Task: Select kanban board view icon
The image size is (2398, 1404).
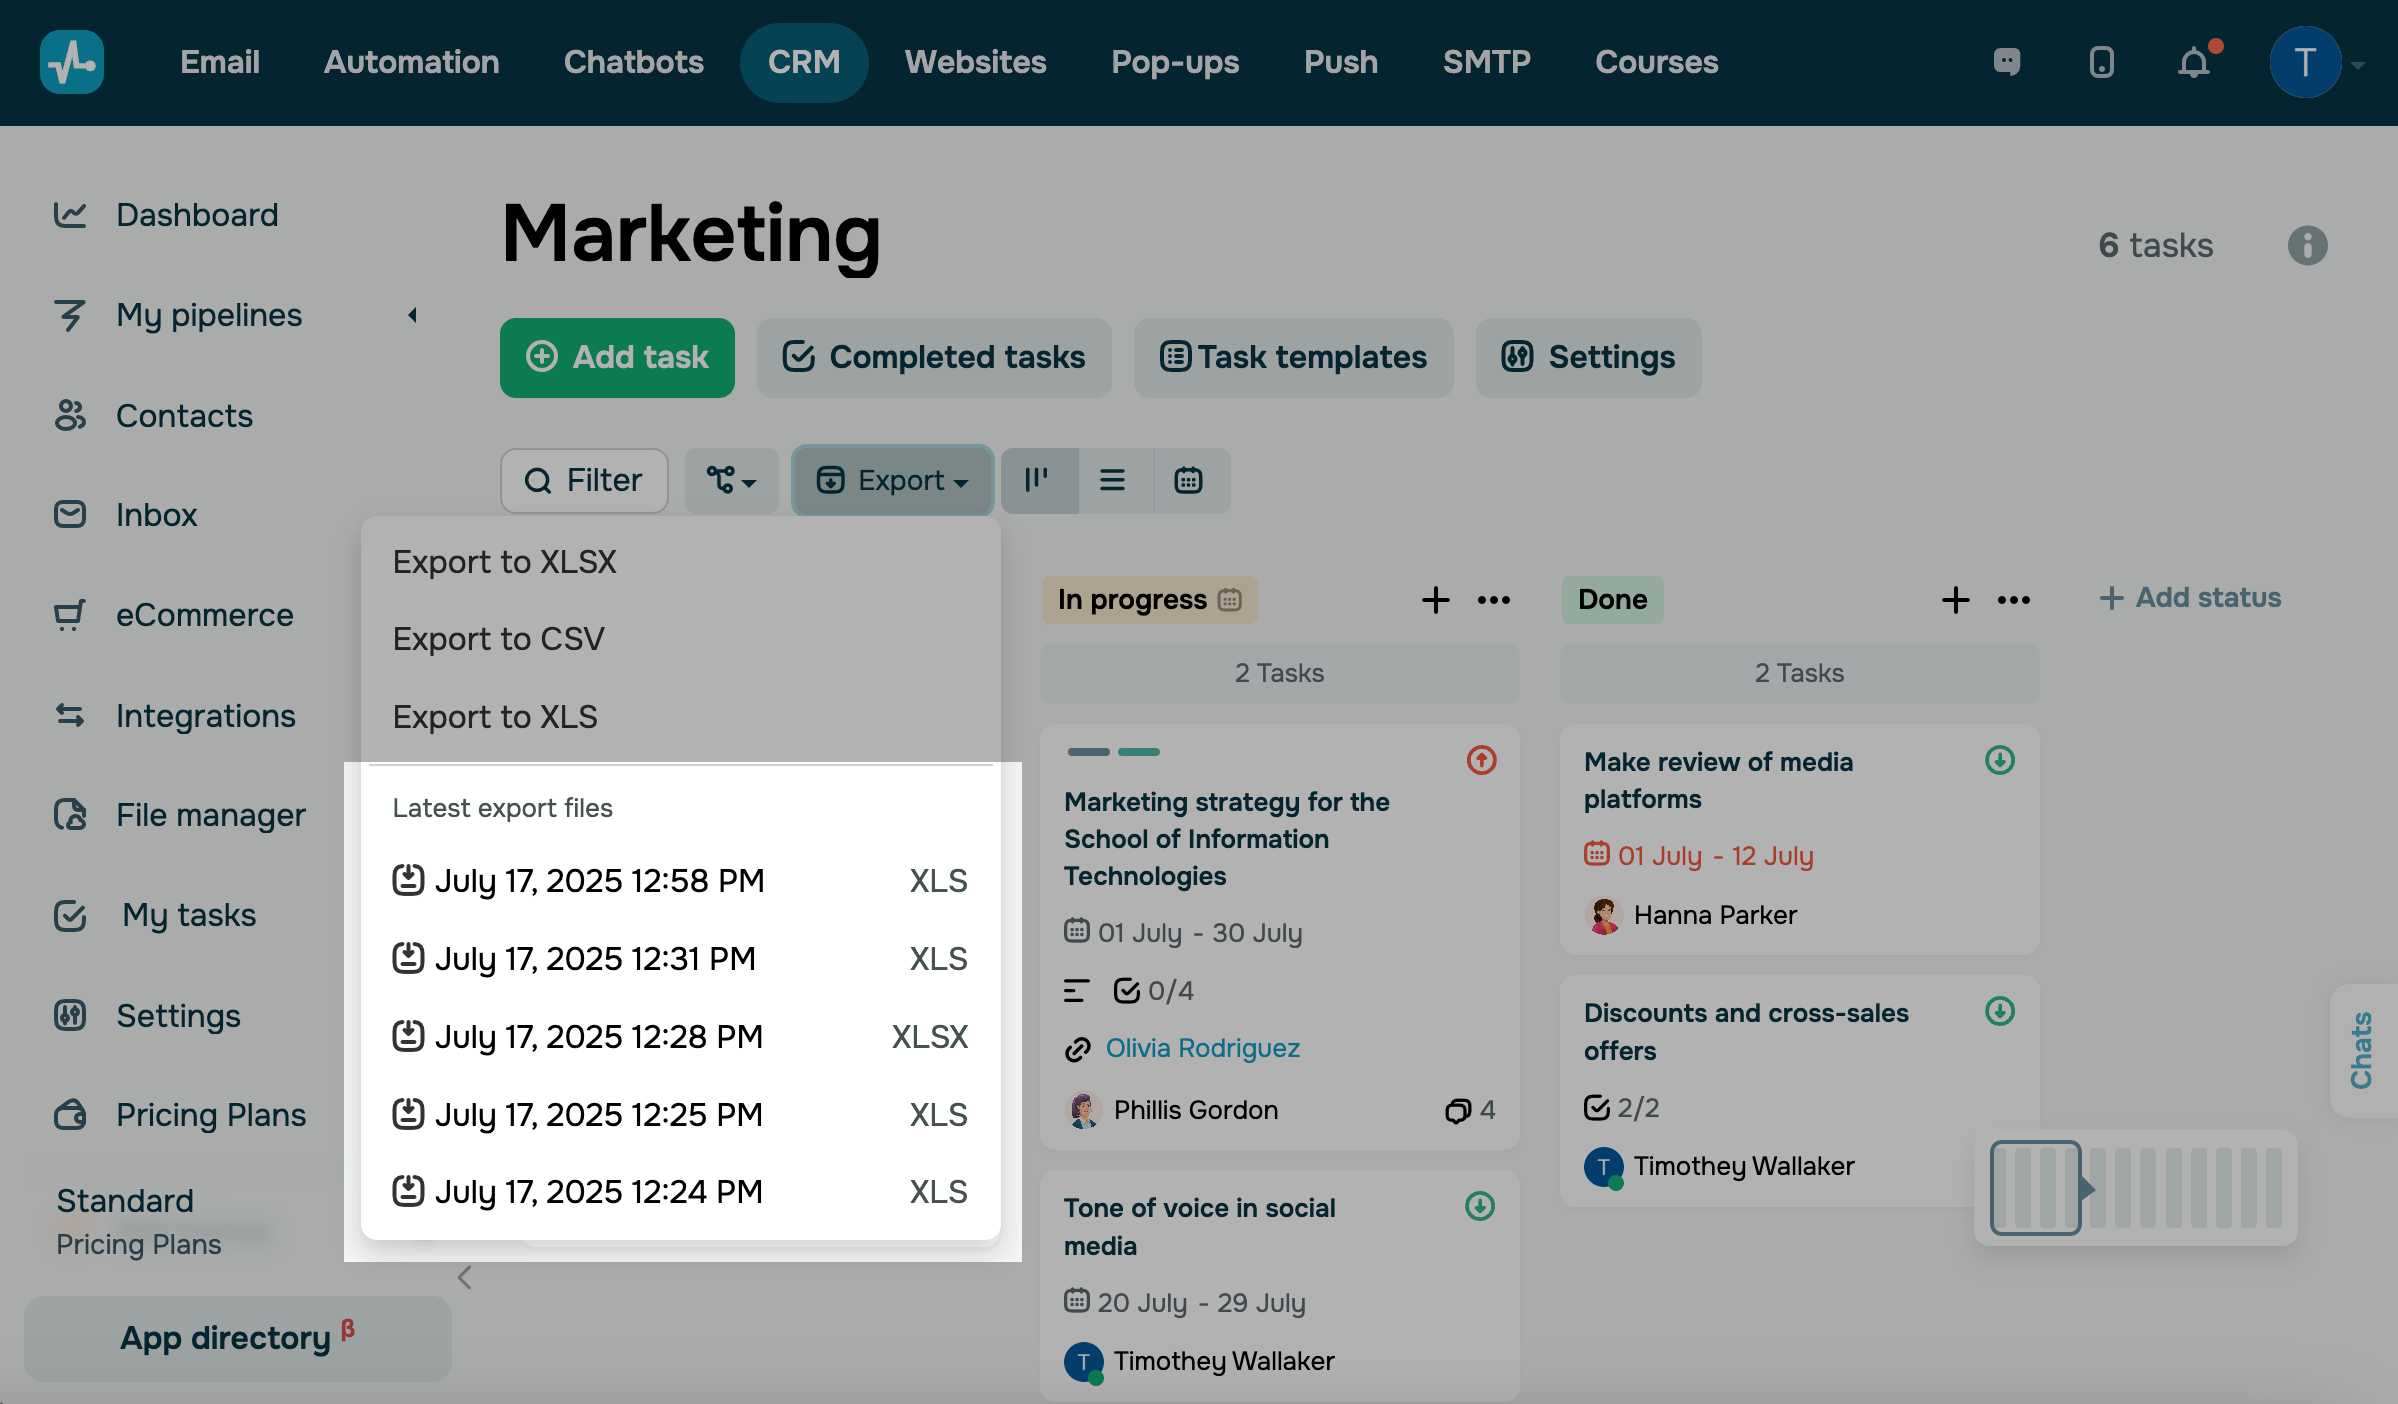Action: pos(1037,481)
